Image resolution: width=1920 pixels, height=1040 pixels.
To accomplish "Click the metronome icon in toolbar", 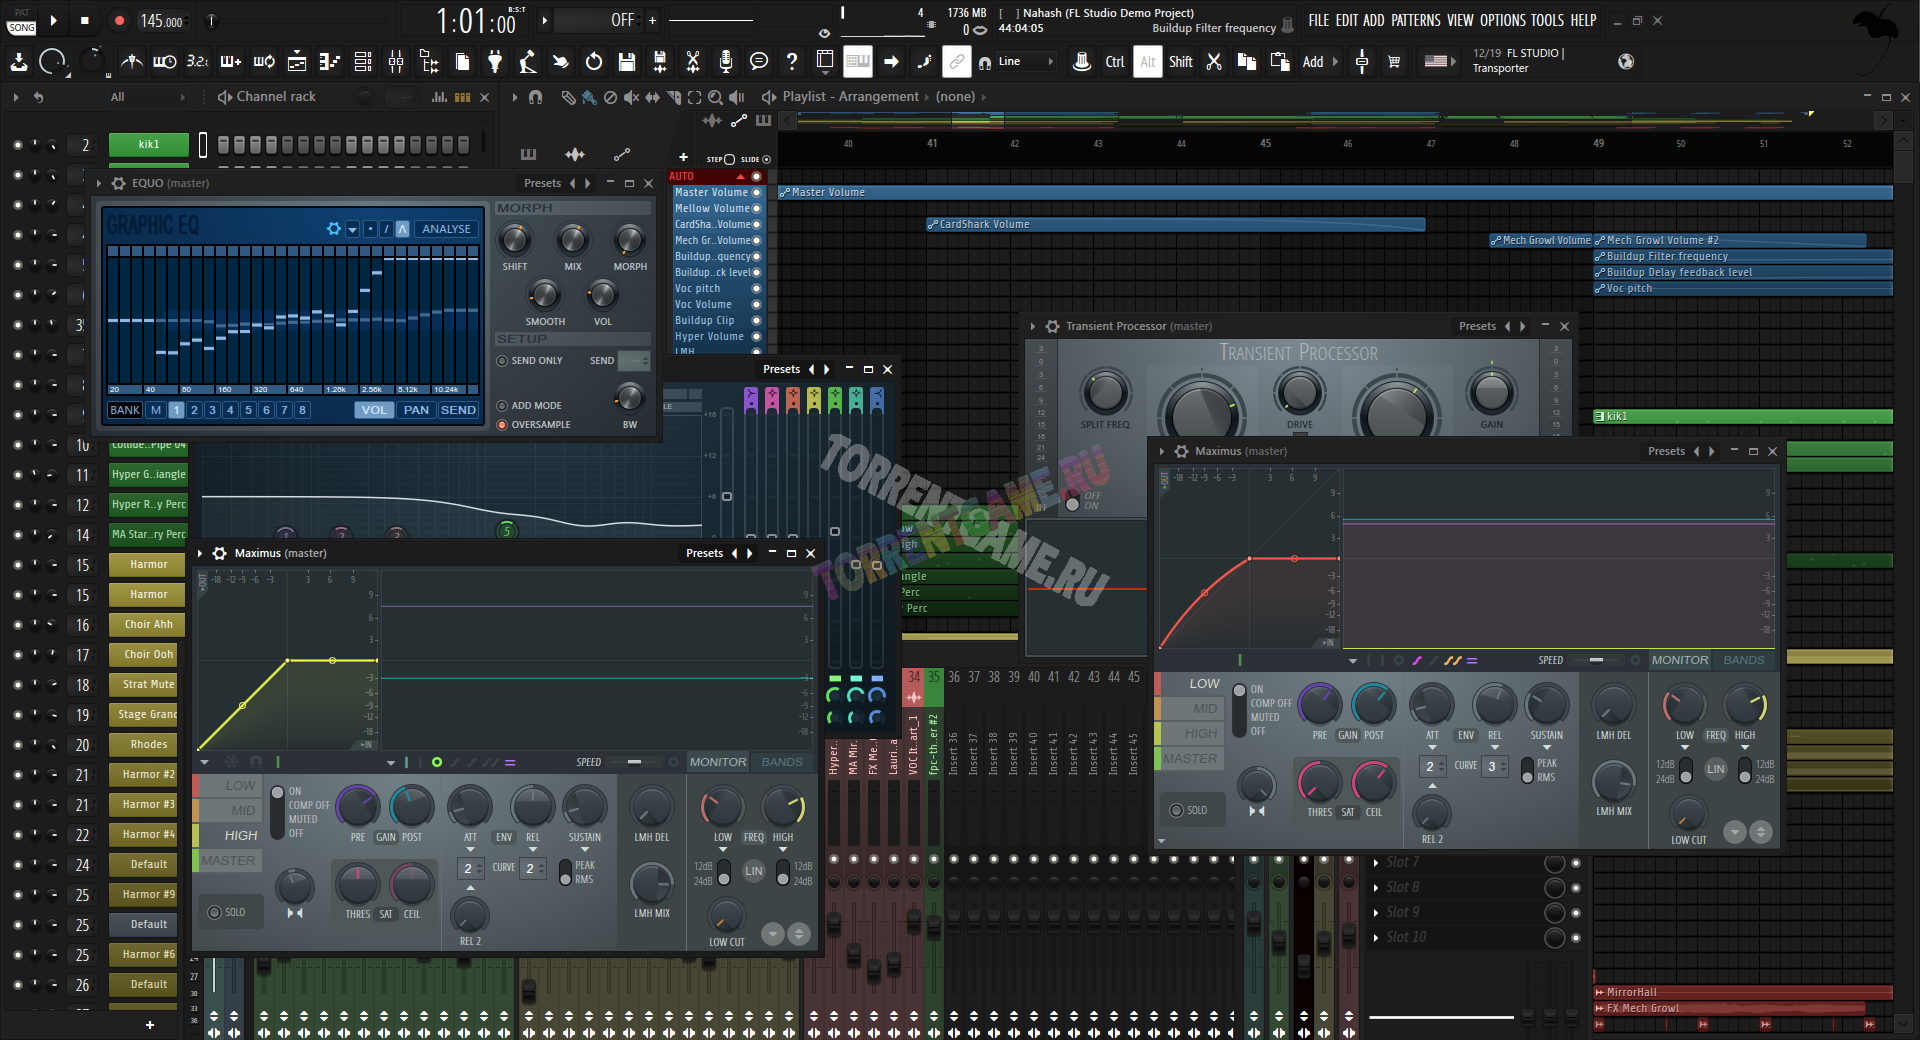I will pos(131,62).
